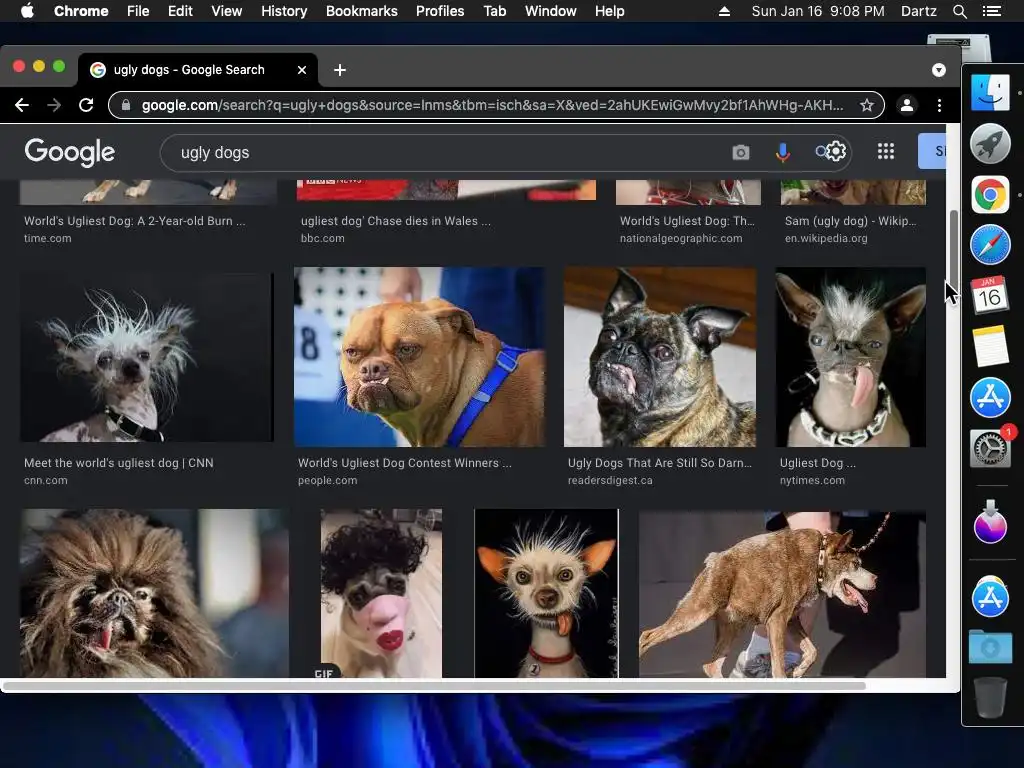Viewport: 1024px width, 768px height.
Task: Reload the current page
Action: (86, 105)
